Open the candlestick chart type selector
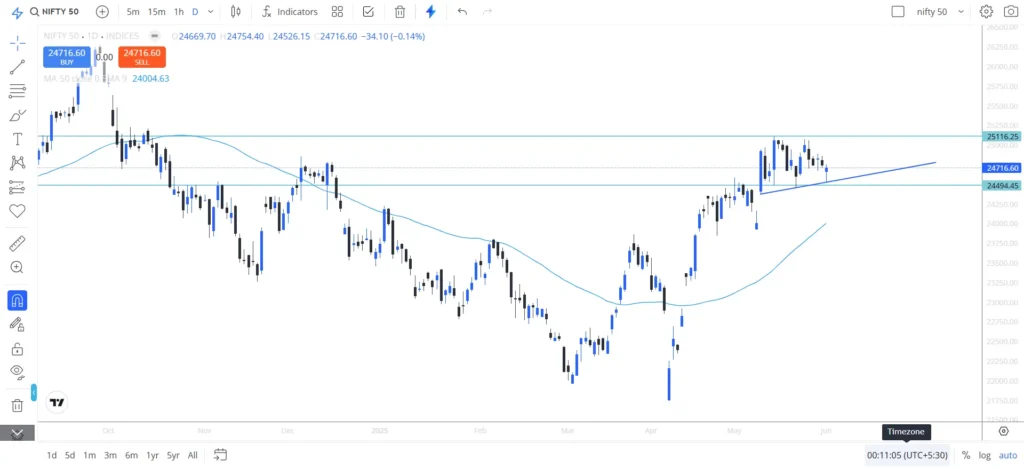 point(236,12)
